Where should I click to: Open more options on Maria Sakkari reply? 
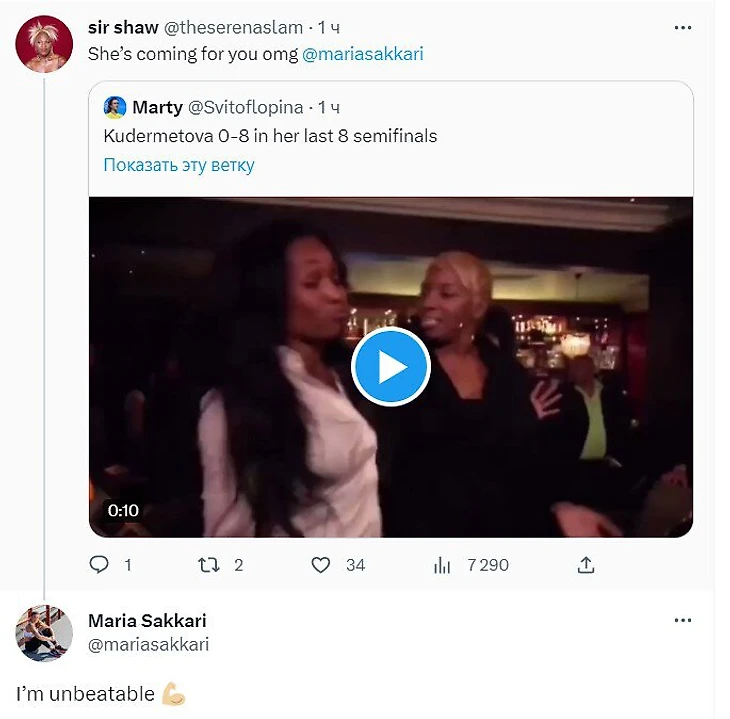683,621
